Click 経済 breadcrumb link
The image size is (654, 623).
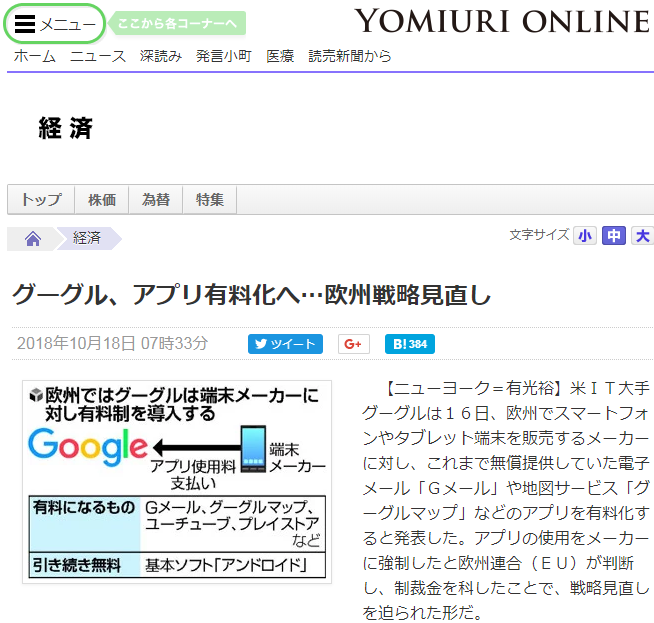[87, 238]
